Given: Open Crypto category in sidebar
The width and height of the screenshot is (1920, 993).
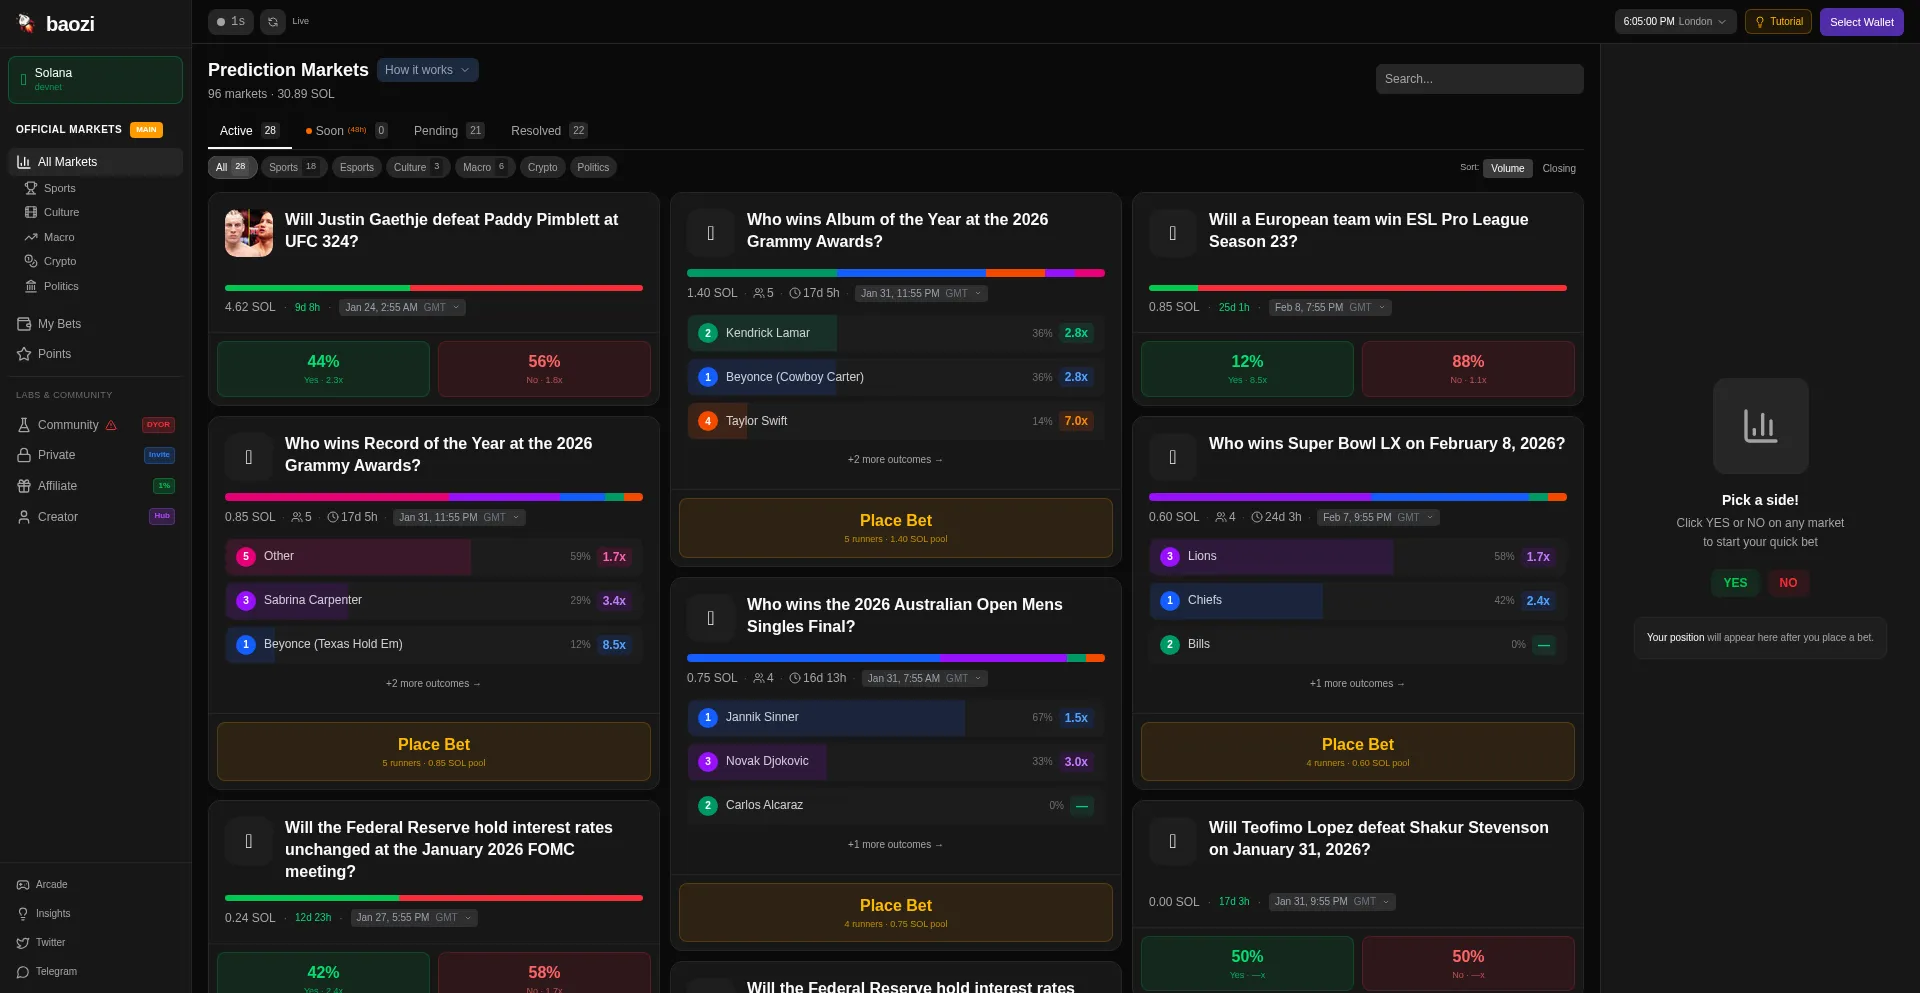Looking at the screenshot, I should (59, 261).
